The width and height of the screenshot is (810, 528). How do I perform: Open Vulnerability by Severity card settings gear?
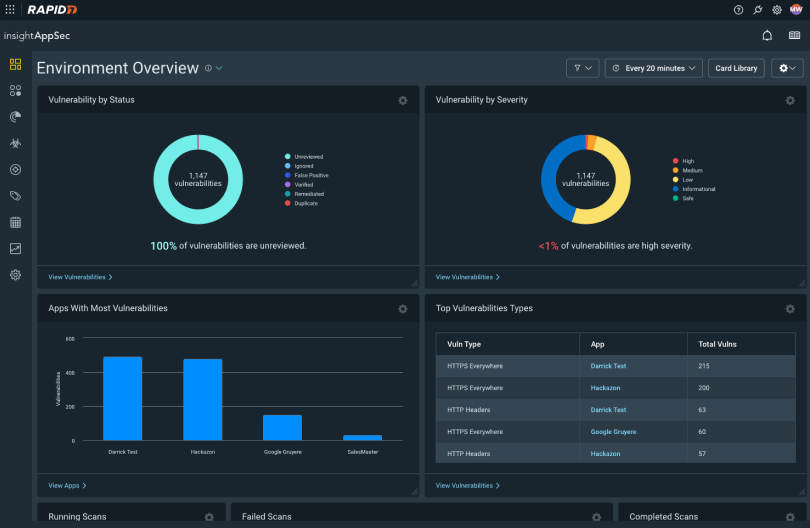(x=790, y=100)
